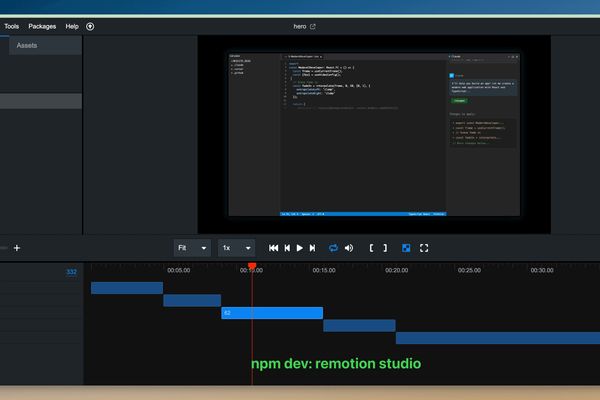Open the Tools menu

tap(11, 26)
